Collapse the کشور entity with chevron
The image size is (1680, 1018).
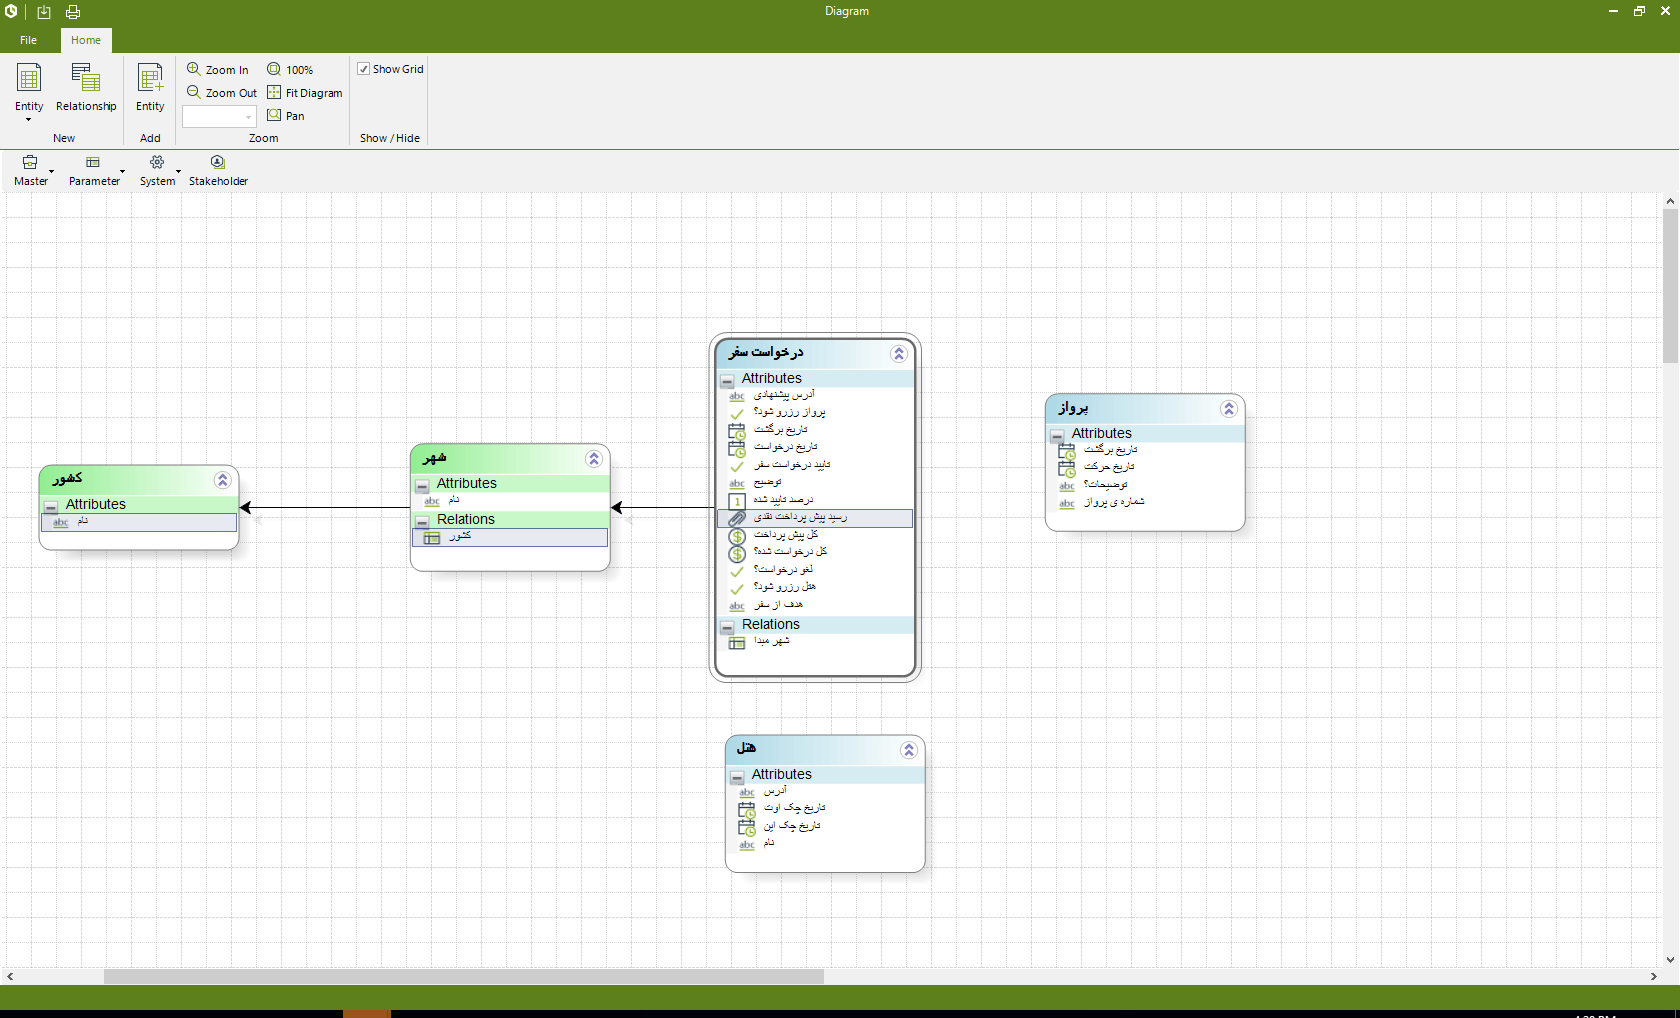coord(223,480)
